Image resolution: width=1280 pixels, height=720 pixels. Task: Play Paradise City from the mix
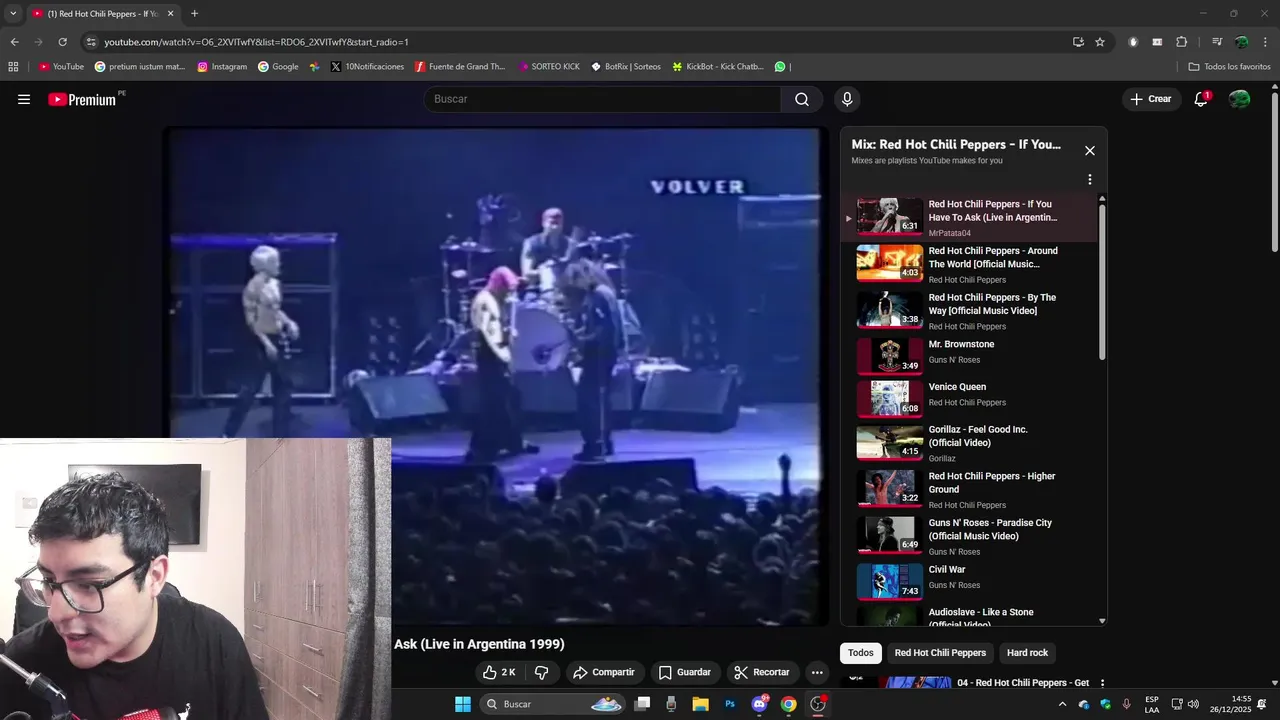(x=969, y=536)
